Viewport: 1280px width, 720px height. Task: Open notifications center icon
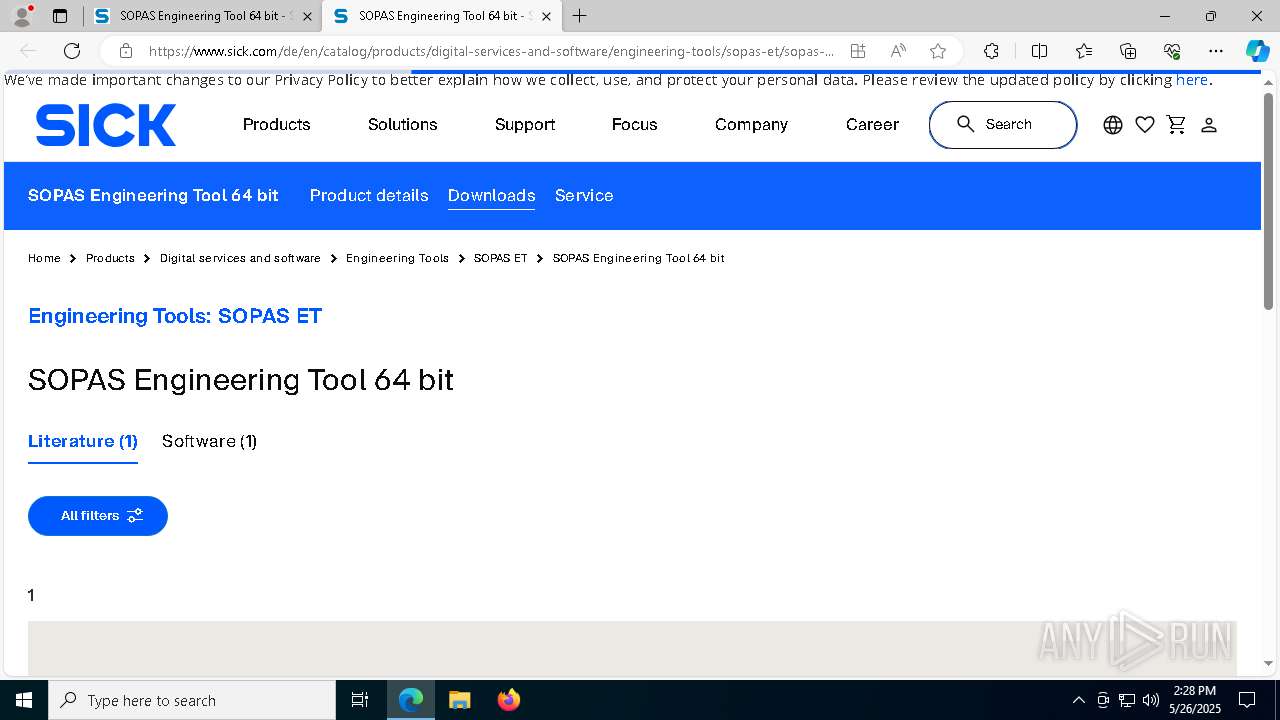coord(1247,700)
